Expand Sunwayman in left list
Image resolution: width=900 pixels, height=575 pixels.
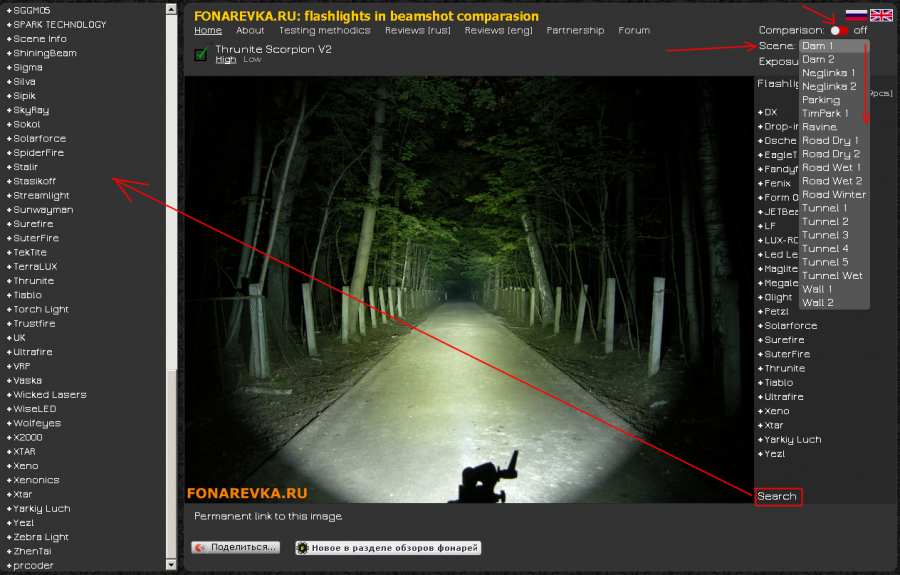(x=40, y=210)
